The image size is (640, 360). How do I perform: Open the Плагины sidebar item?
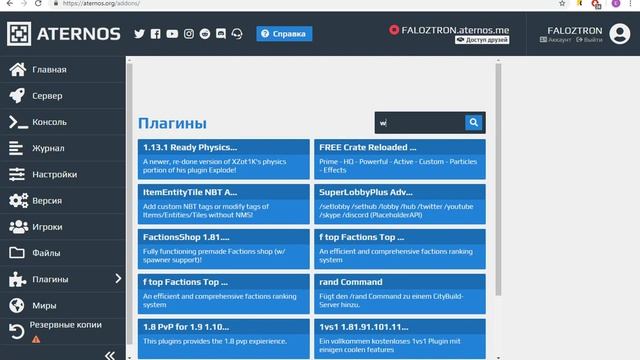coord(63,279)
